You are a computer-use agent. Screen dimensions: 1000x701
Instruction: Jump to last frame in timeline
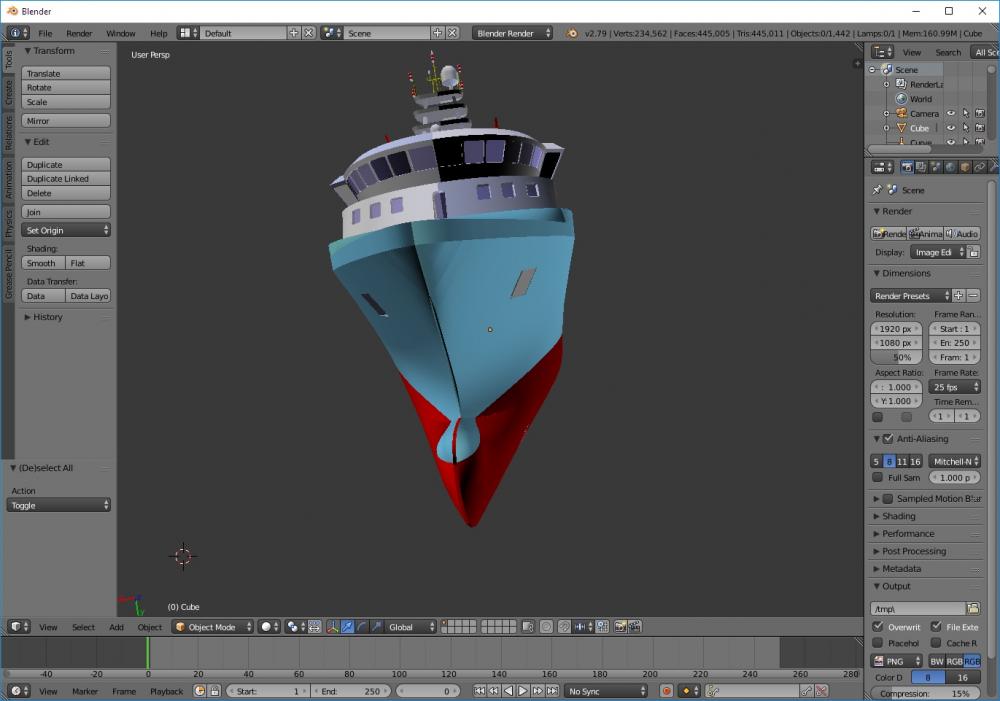pos(552,691)
